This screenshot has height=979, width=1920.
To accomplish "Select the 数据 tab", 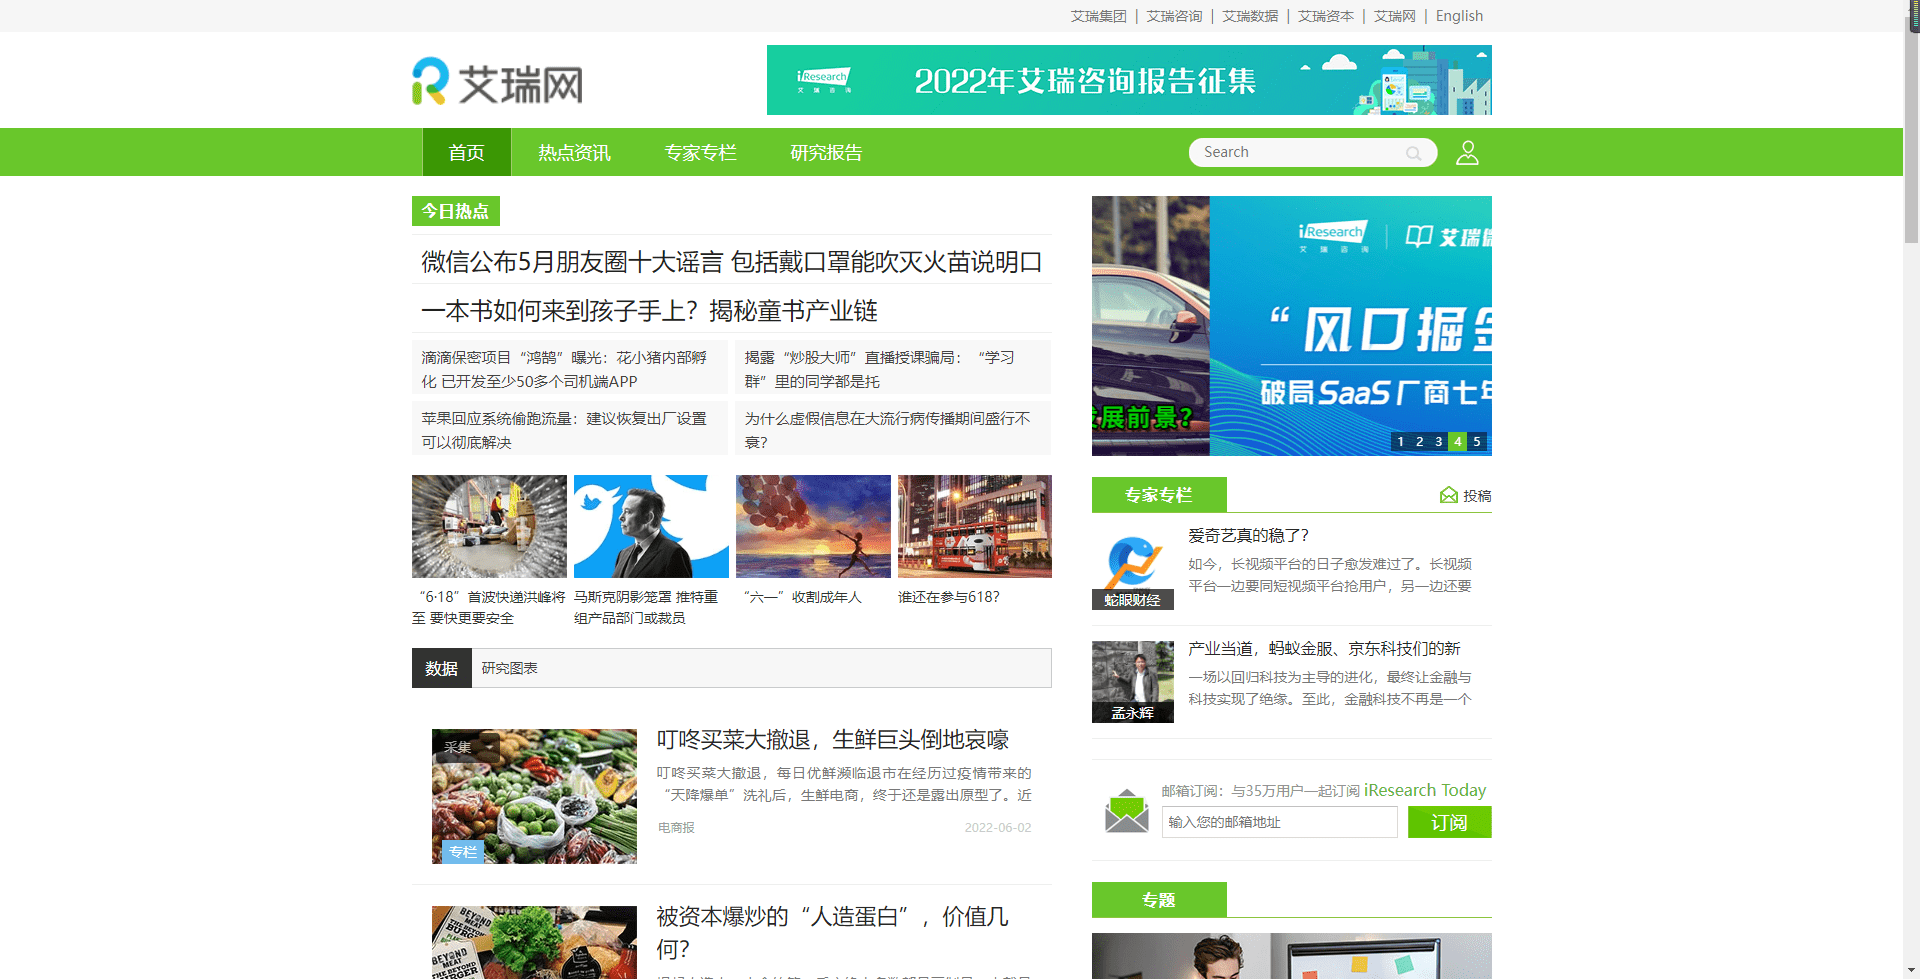I will [x=441, y=668].
